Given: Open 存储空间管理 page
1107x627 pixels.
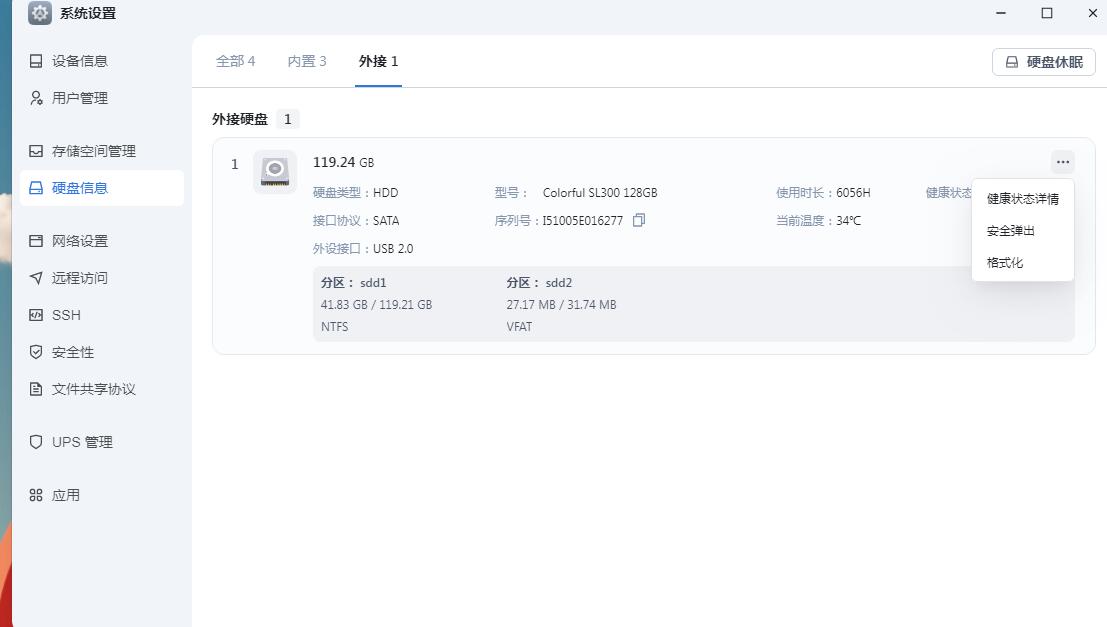Looking at the screenshot, I should click(102, 151).
